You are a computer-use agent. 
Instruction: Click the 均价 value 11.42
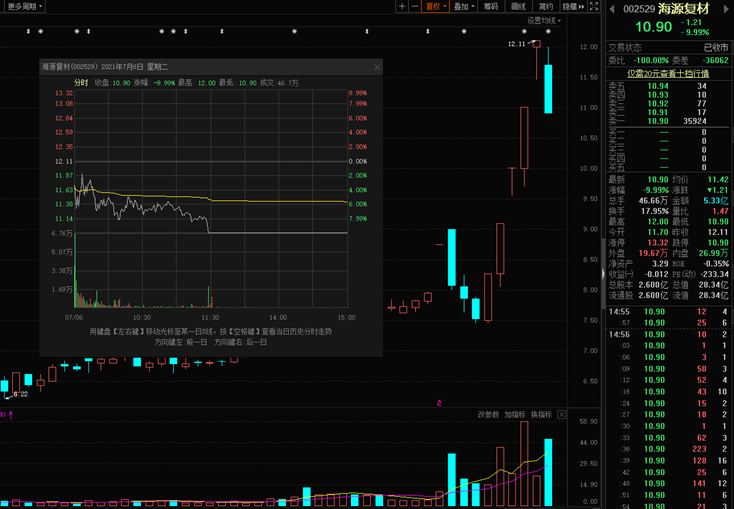coord(718,180)
